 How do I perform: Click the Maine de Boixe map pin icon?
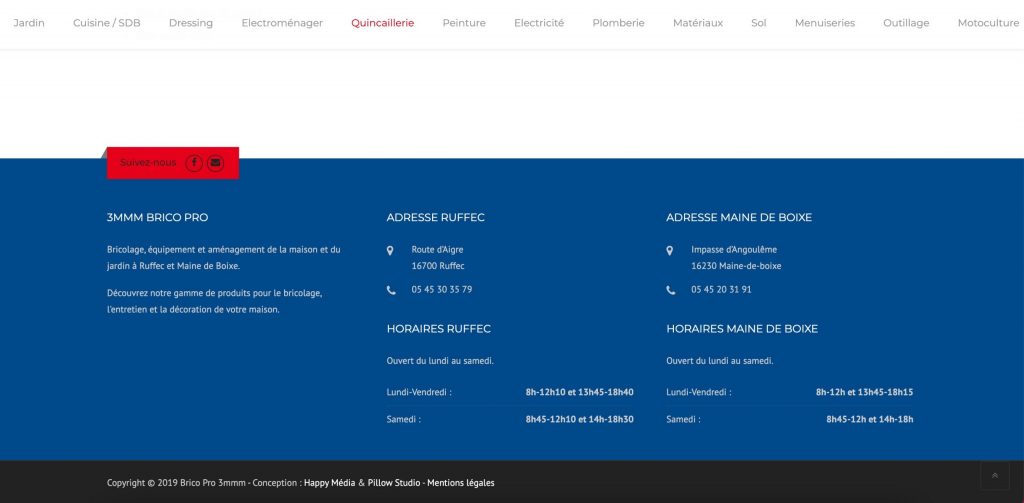pos(670,250)
